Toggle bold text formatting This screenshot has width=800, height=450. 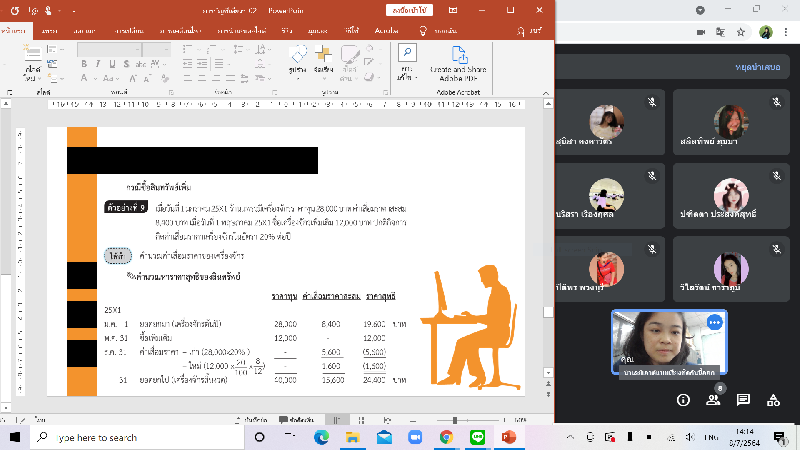click(84, 64)
